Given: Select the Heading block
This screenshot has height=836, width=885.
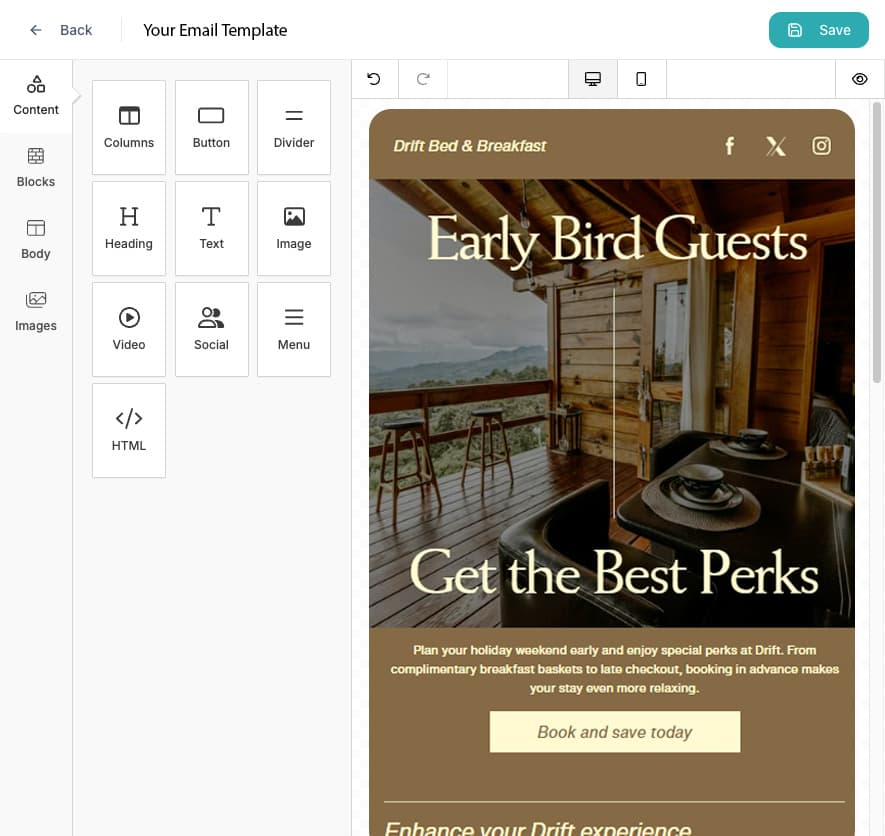Looking at the screenshot, I should point(128,228).
